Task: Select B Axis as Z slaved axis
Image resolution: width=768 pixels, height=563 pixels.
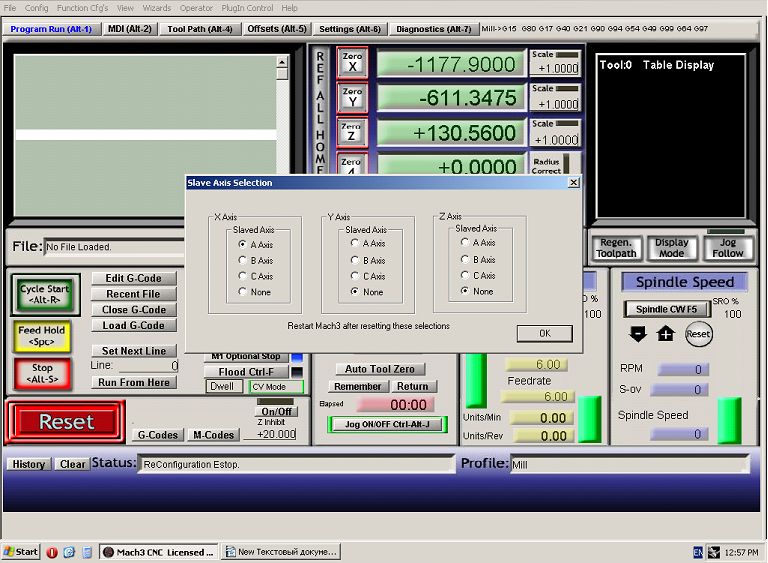Action: coord(465,259)
